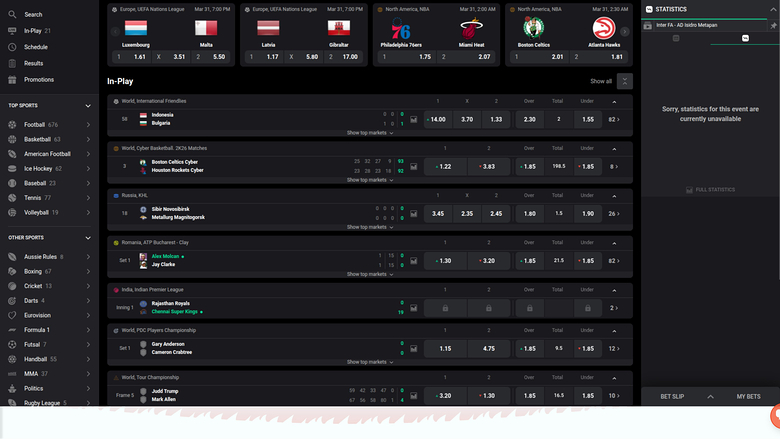Open Boston Celtics team logo

pyautogui.click(x=533, y=28)
